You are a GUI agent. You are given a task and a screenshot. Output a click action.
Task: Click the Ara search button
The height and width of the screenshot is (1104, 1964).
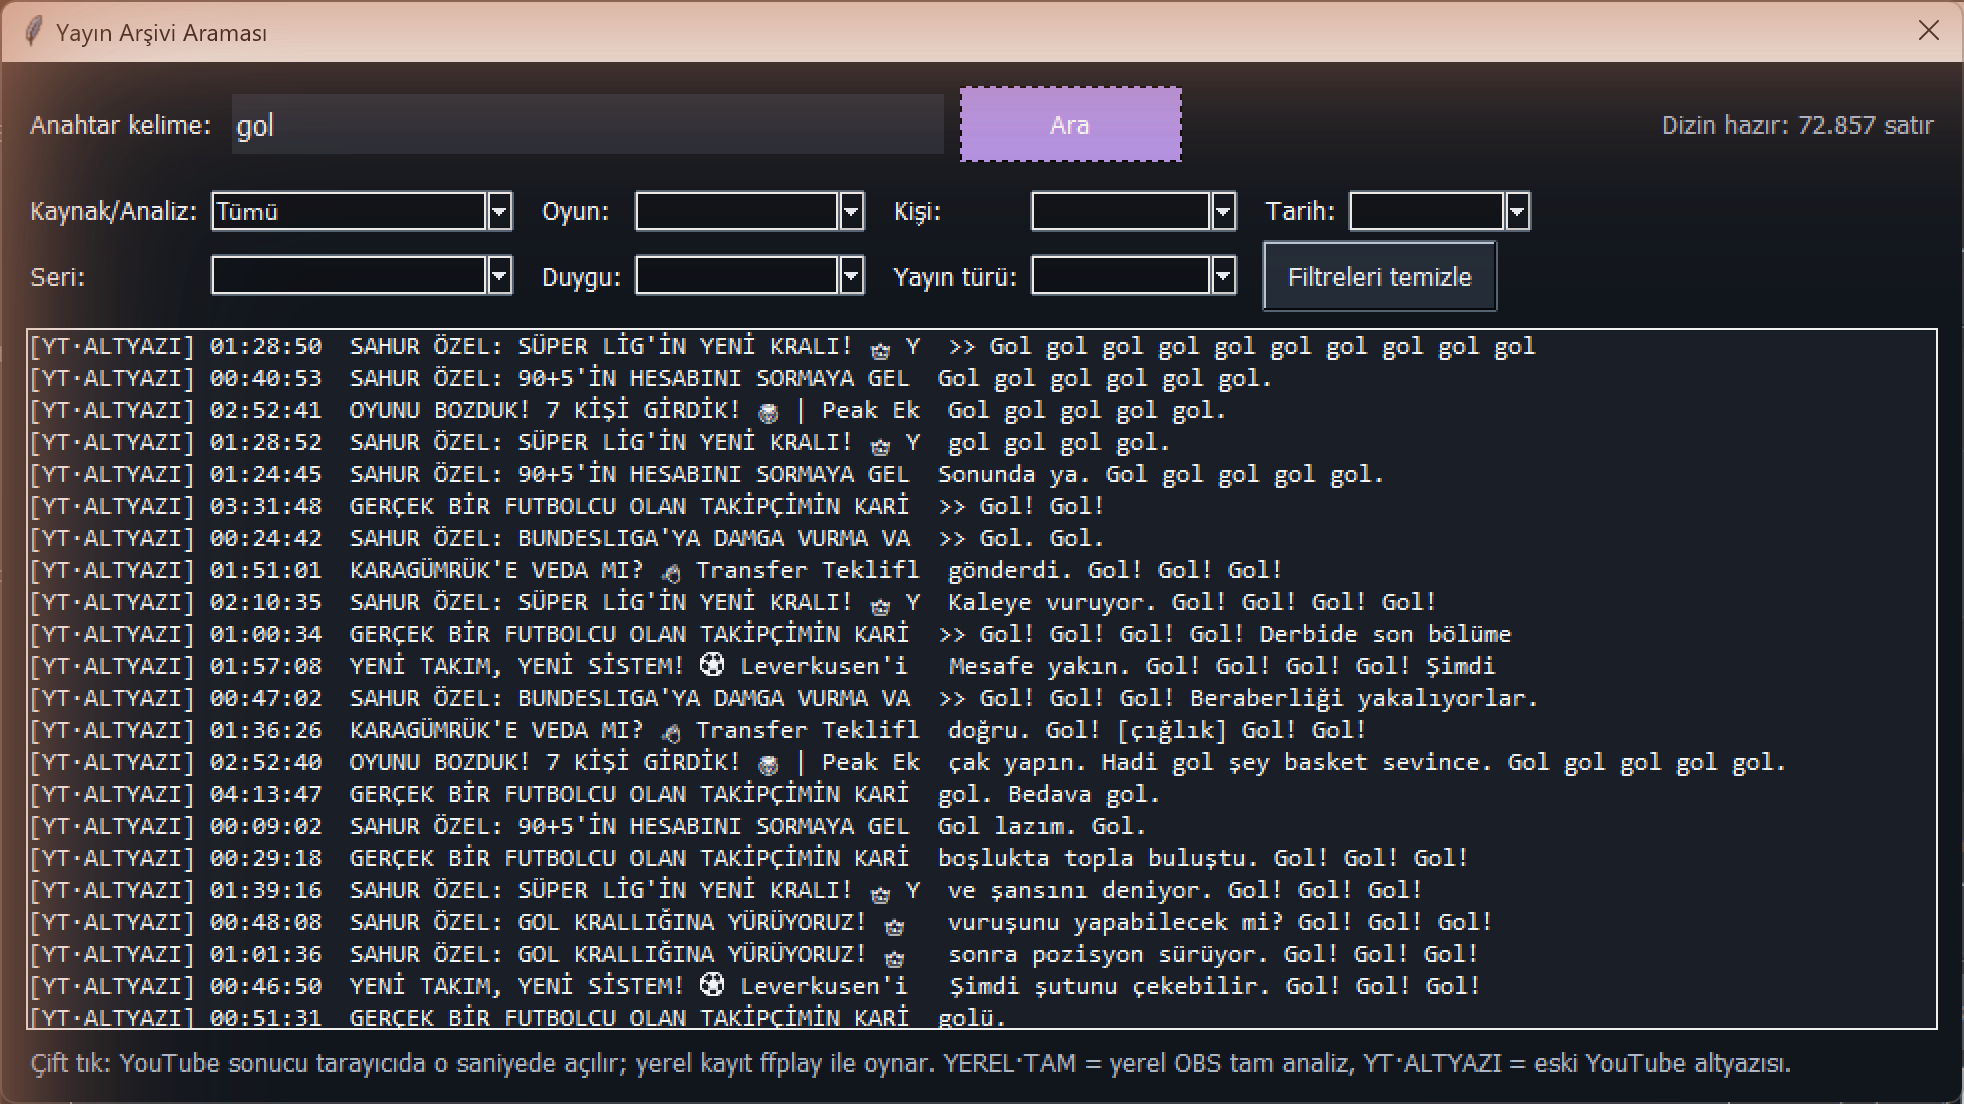tap(1070, 125)
